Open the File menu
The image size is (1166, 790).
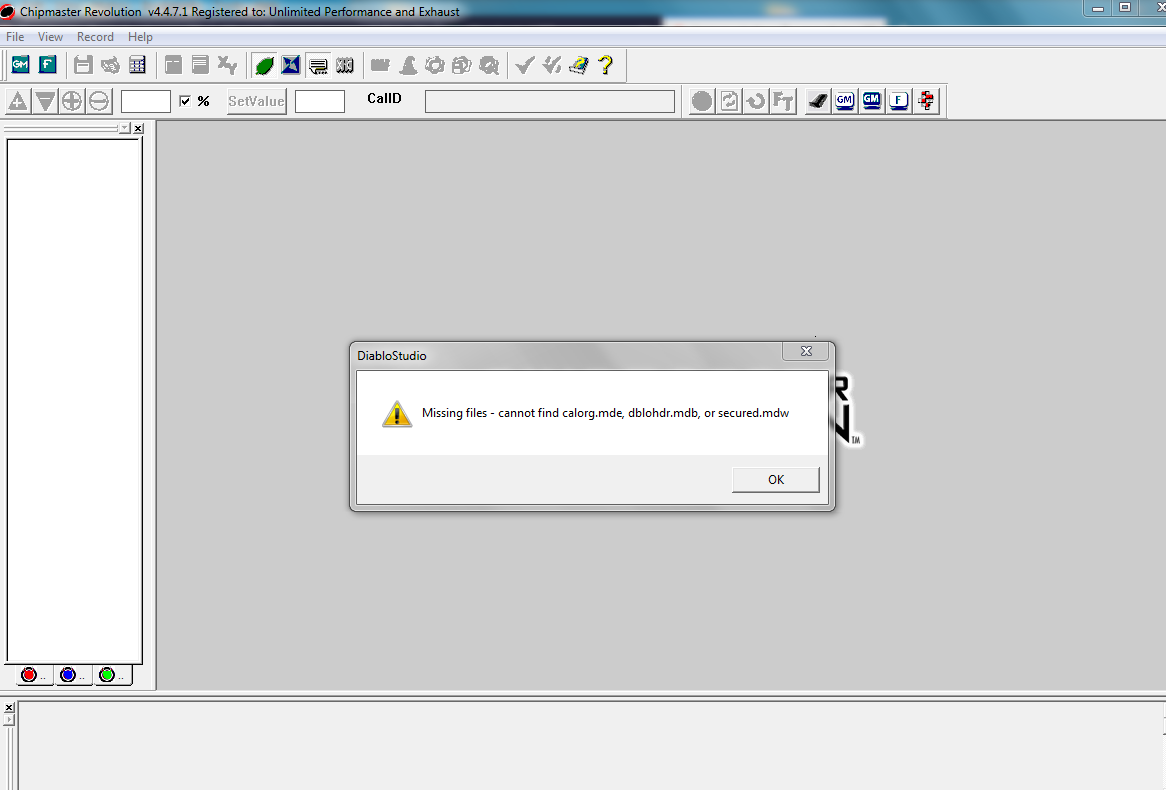click(15, 36)
